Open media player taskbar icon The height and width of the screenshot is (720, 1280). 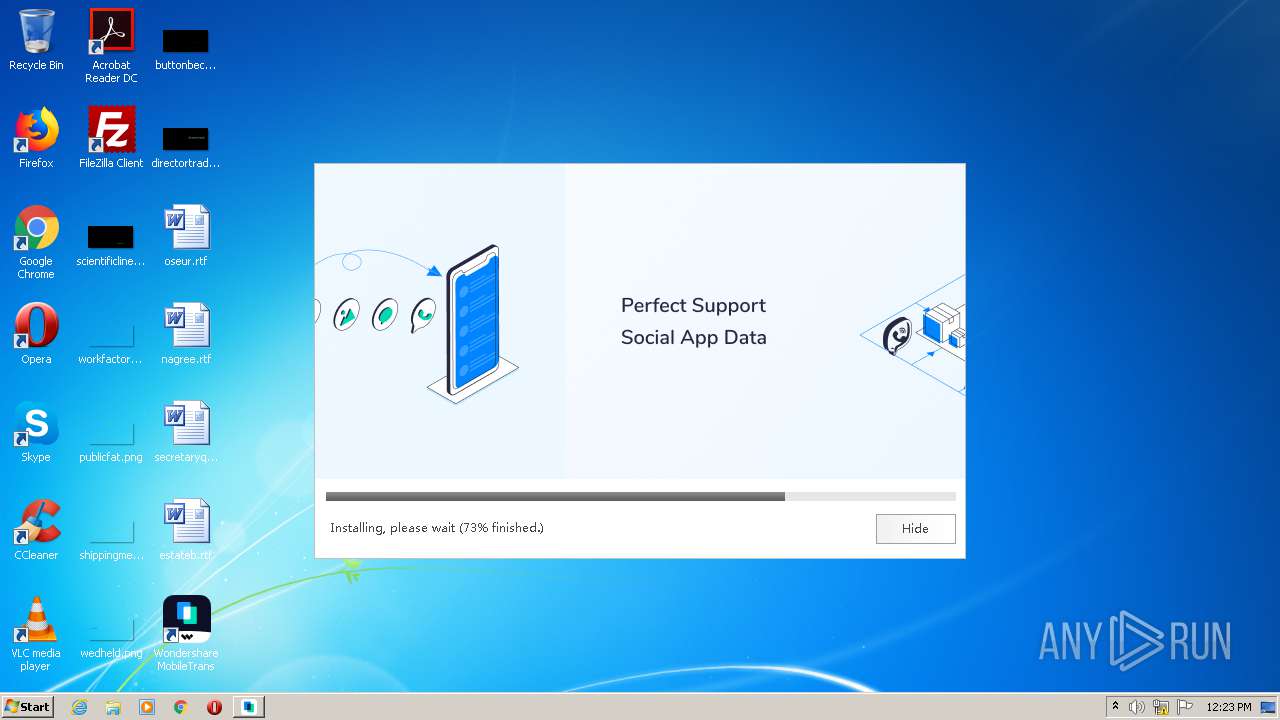147,707
